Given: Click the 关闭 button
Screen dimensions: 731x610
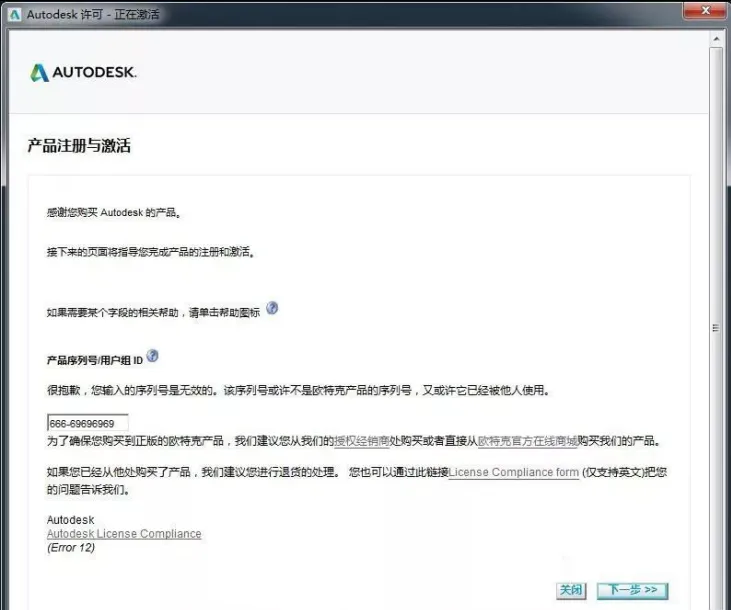Looking at the screenshot, I should 571,590.
